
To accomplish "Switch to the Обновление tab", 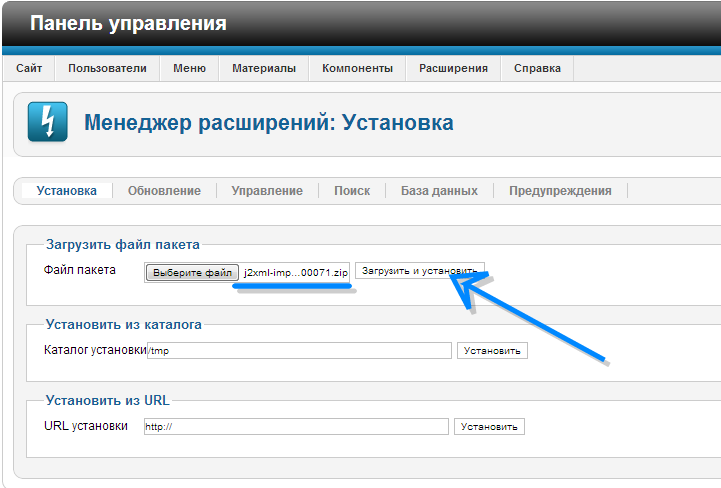I will pyautogui.click(x=164, y=191).
